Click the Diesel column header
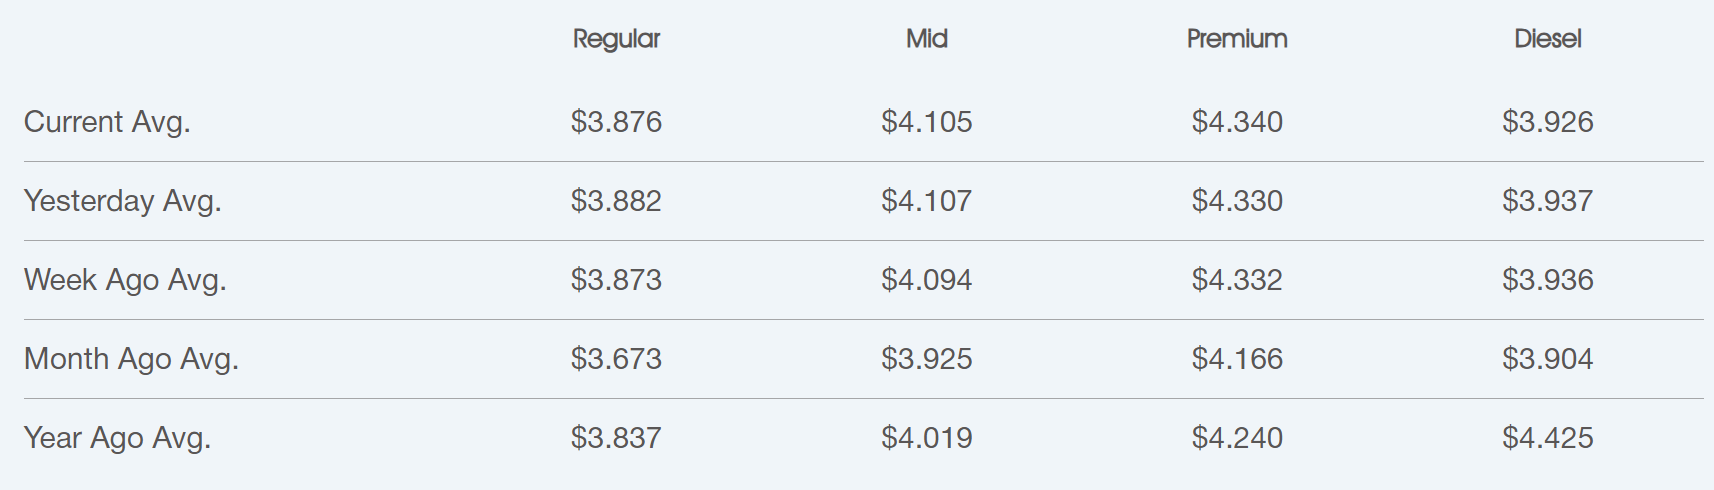The height and width of the screenshot is (490, 1714). click(x=1548, y=39)
